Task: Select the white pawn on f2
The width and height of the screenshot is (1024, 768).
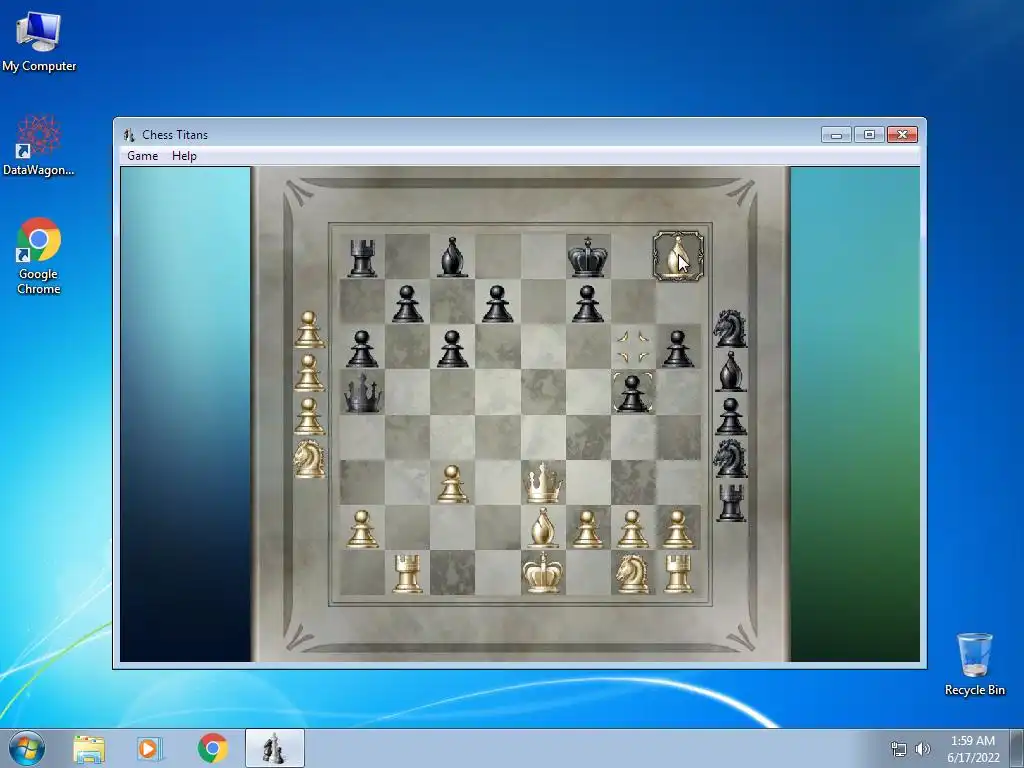Action: click(x=588, y=529)
